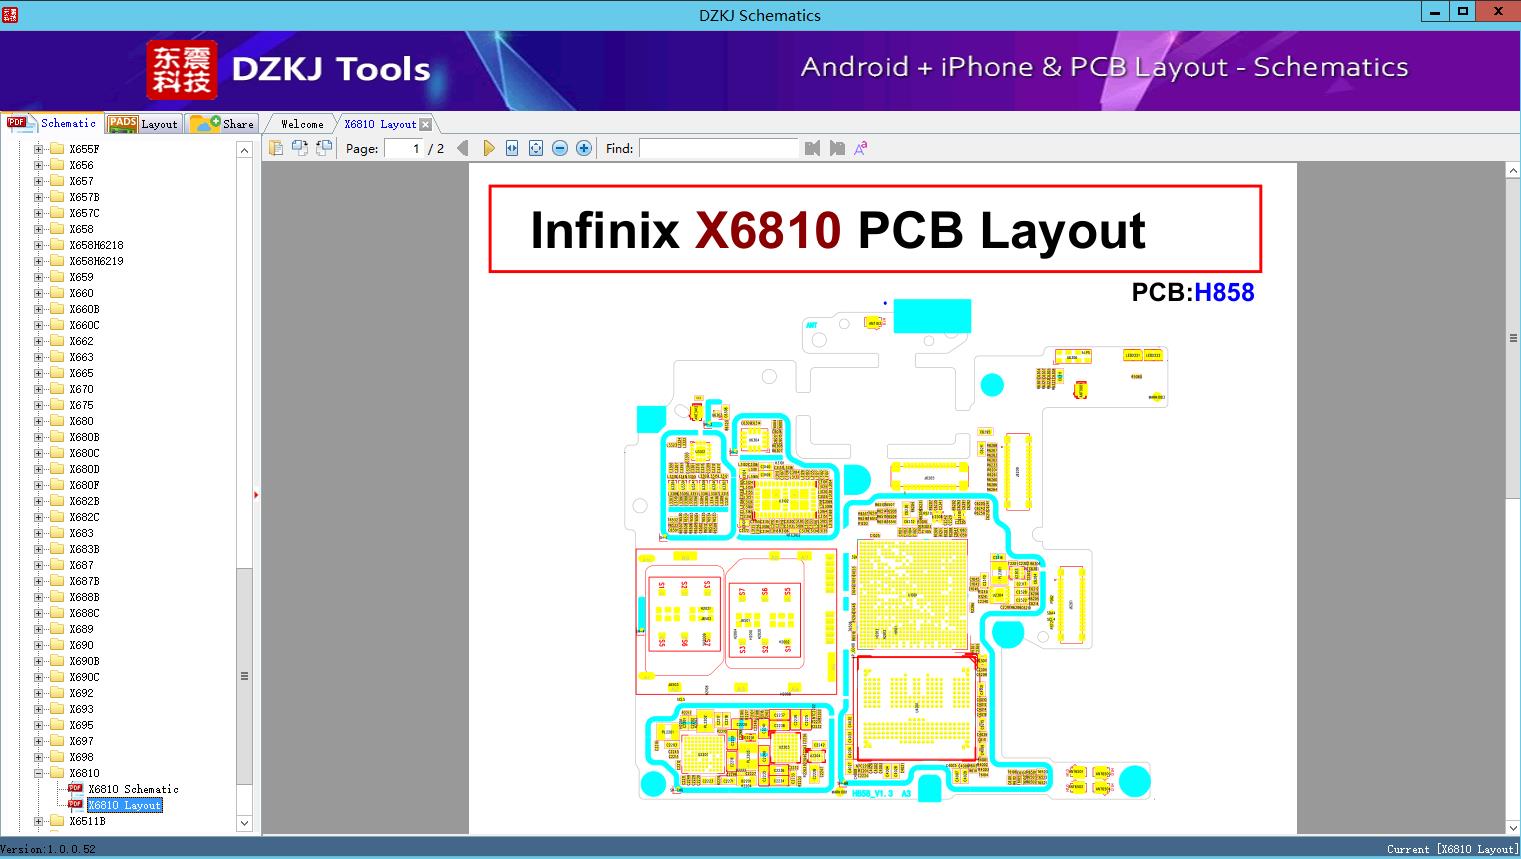Fit the page to width

[512, 148]
